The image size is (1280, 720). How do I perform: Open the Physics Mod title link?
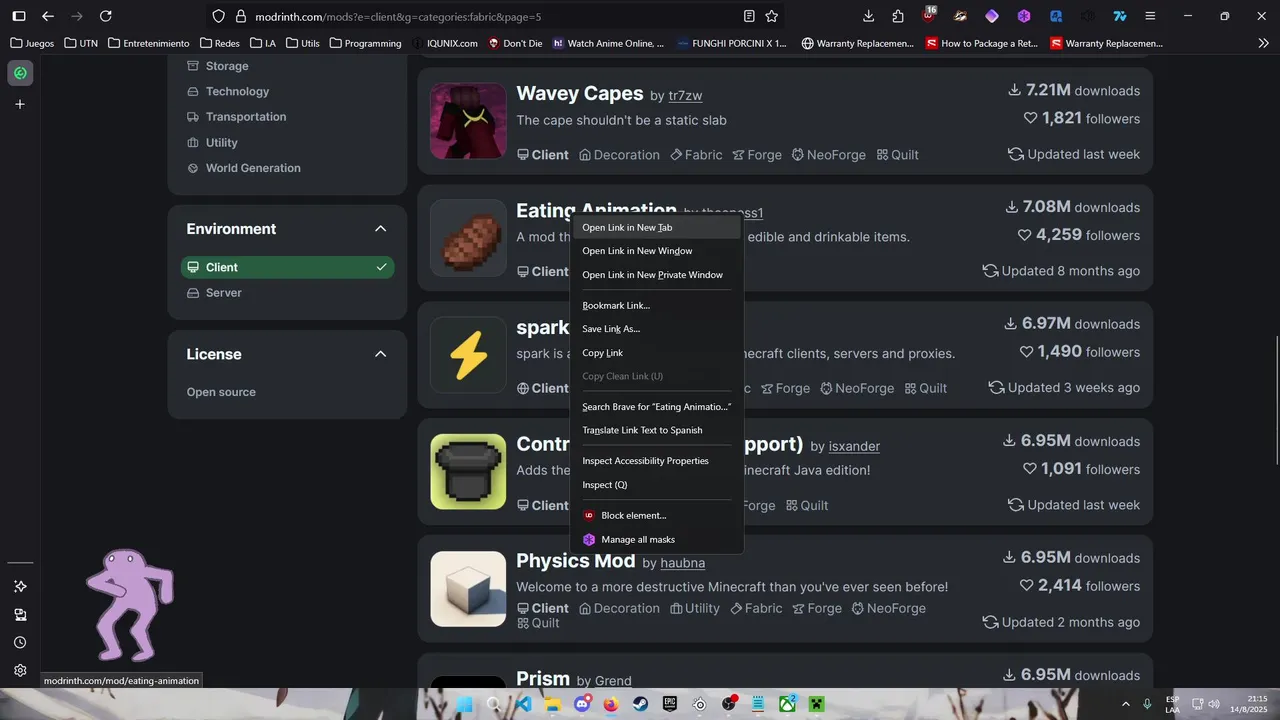(575, 560)
